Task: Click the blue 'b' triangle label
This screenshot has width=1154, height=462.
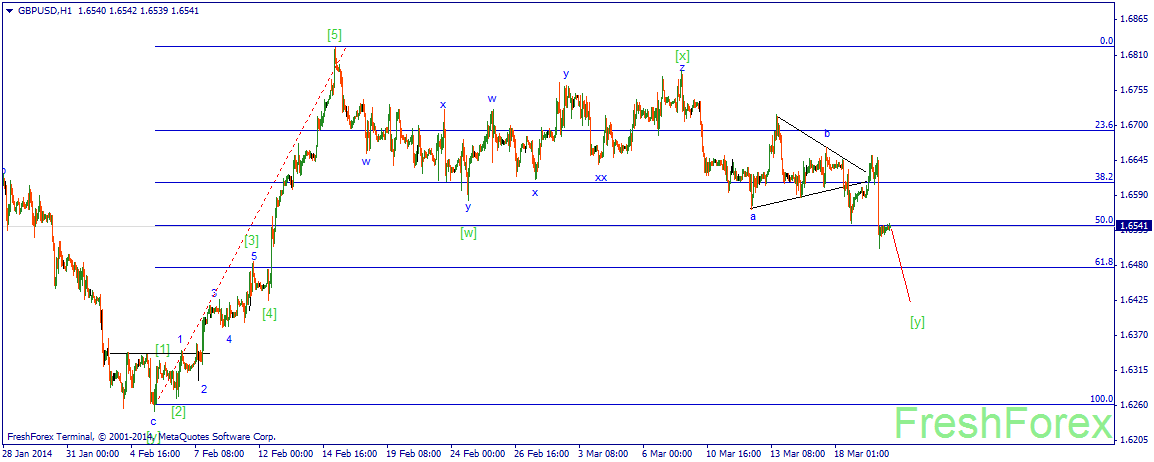Action: (827, 133)
